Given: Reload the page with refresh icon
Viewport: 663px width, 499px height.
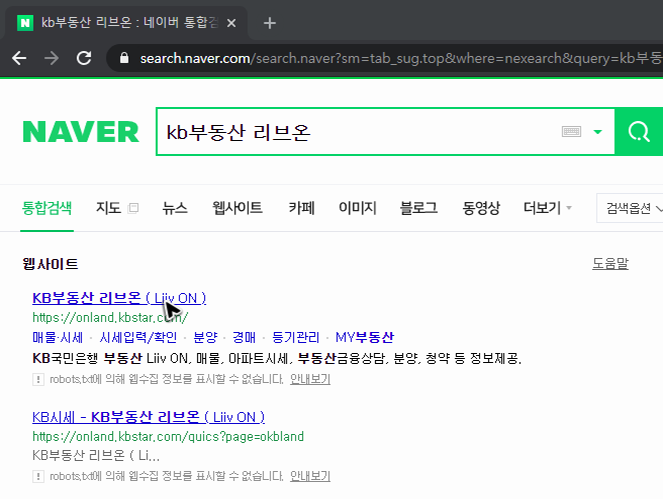Looking at the screenshot, I should [84, 58].
